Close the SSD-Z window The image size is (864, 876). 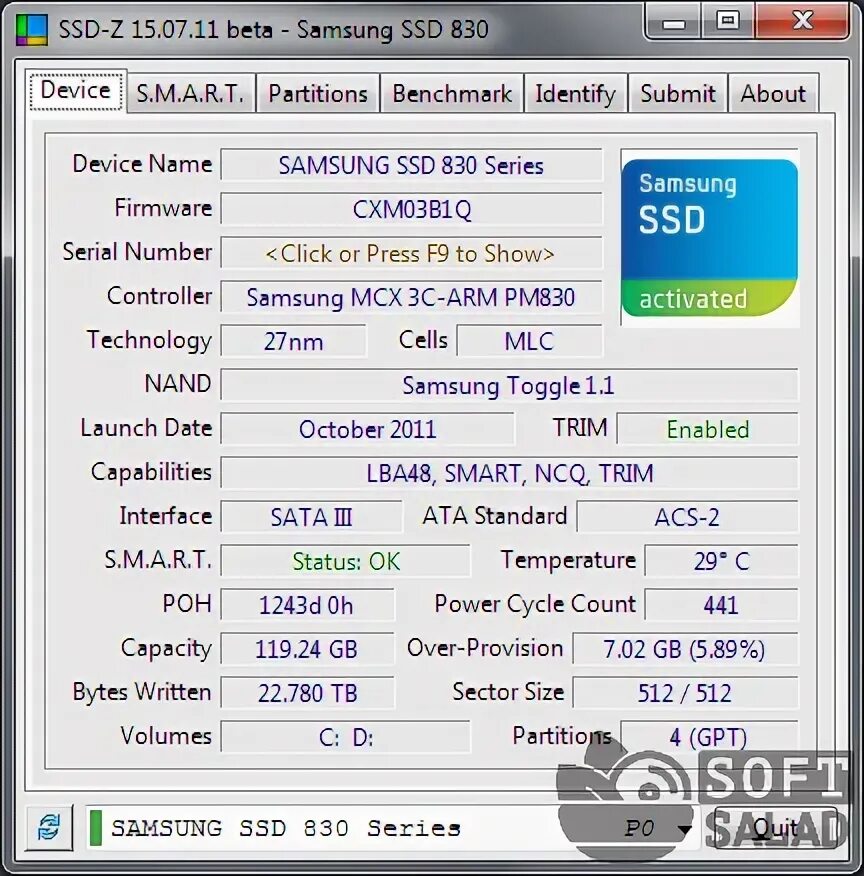click(x=802, y=21)
